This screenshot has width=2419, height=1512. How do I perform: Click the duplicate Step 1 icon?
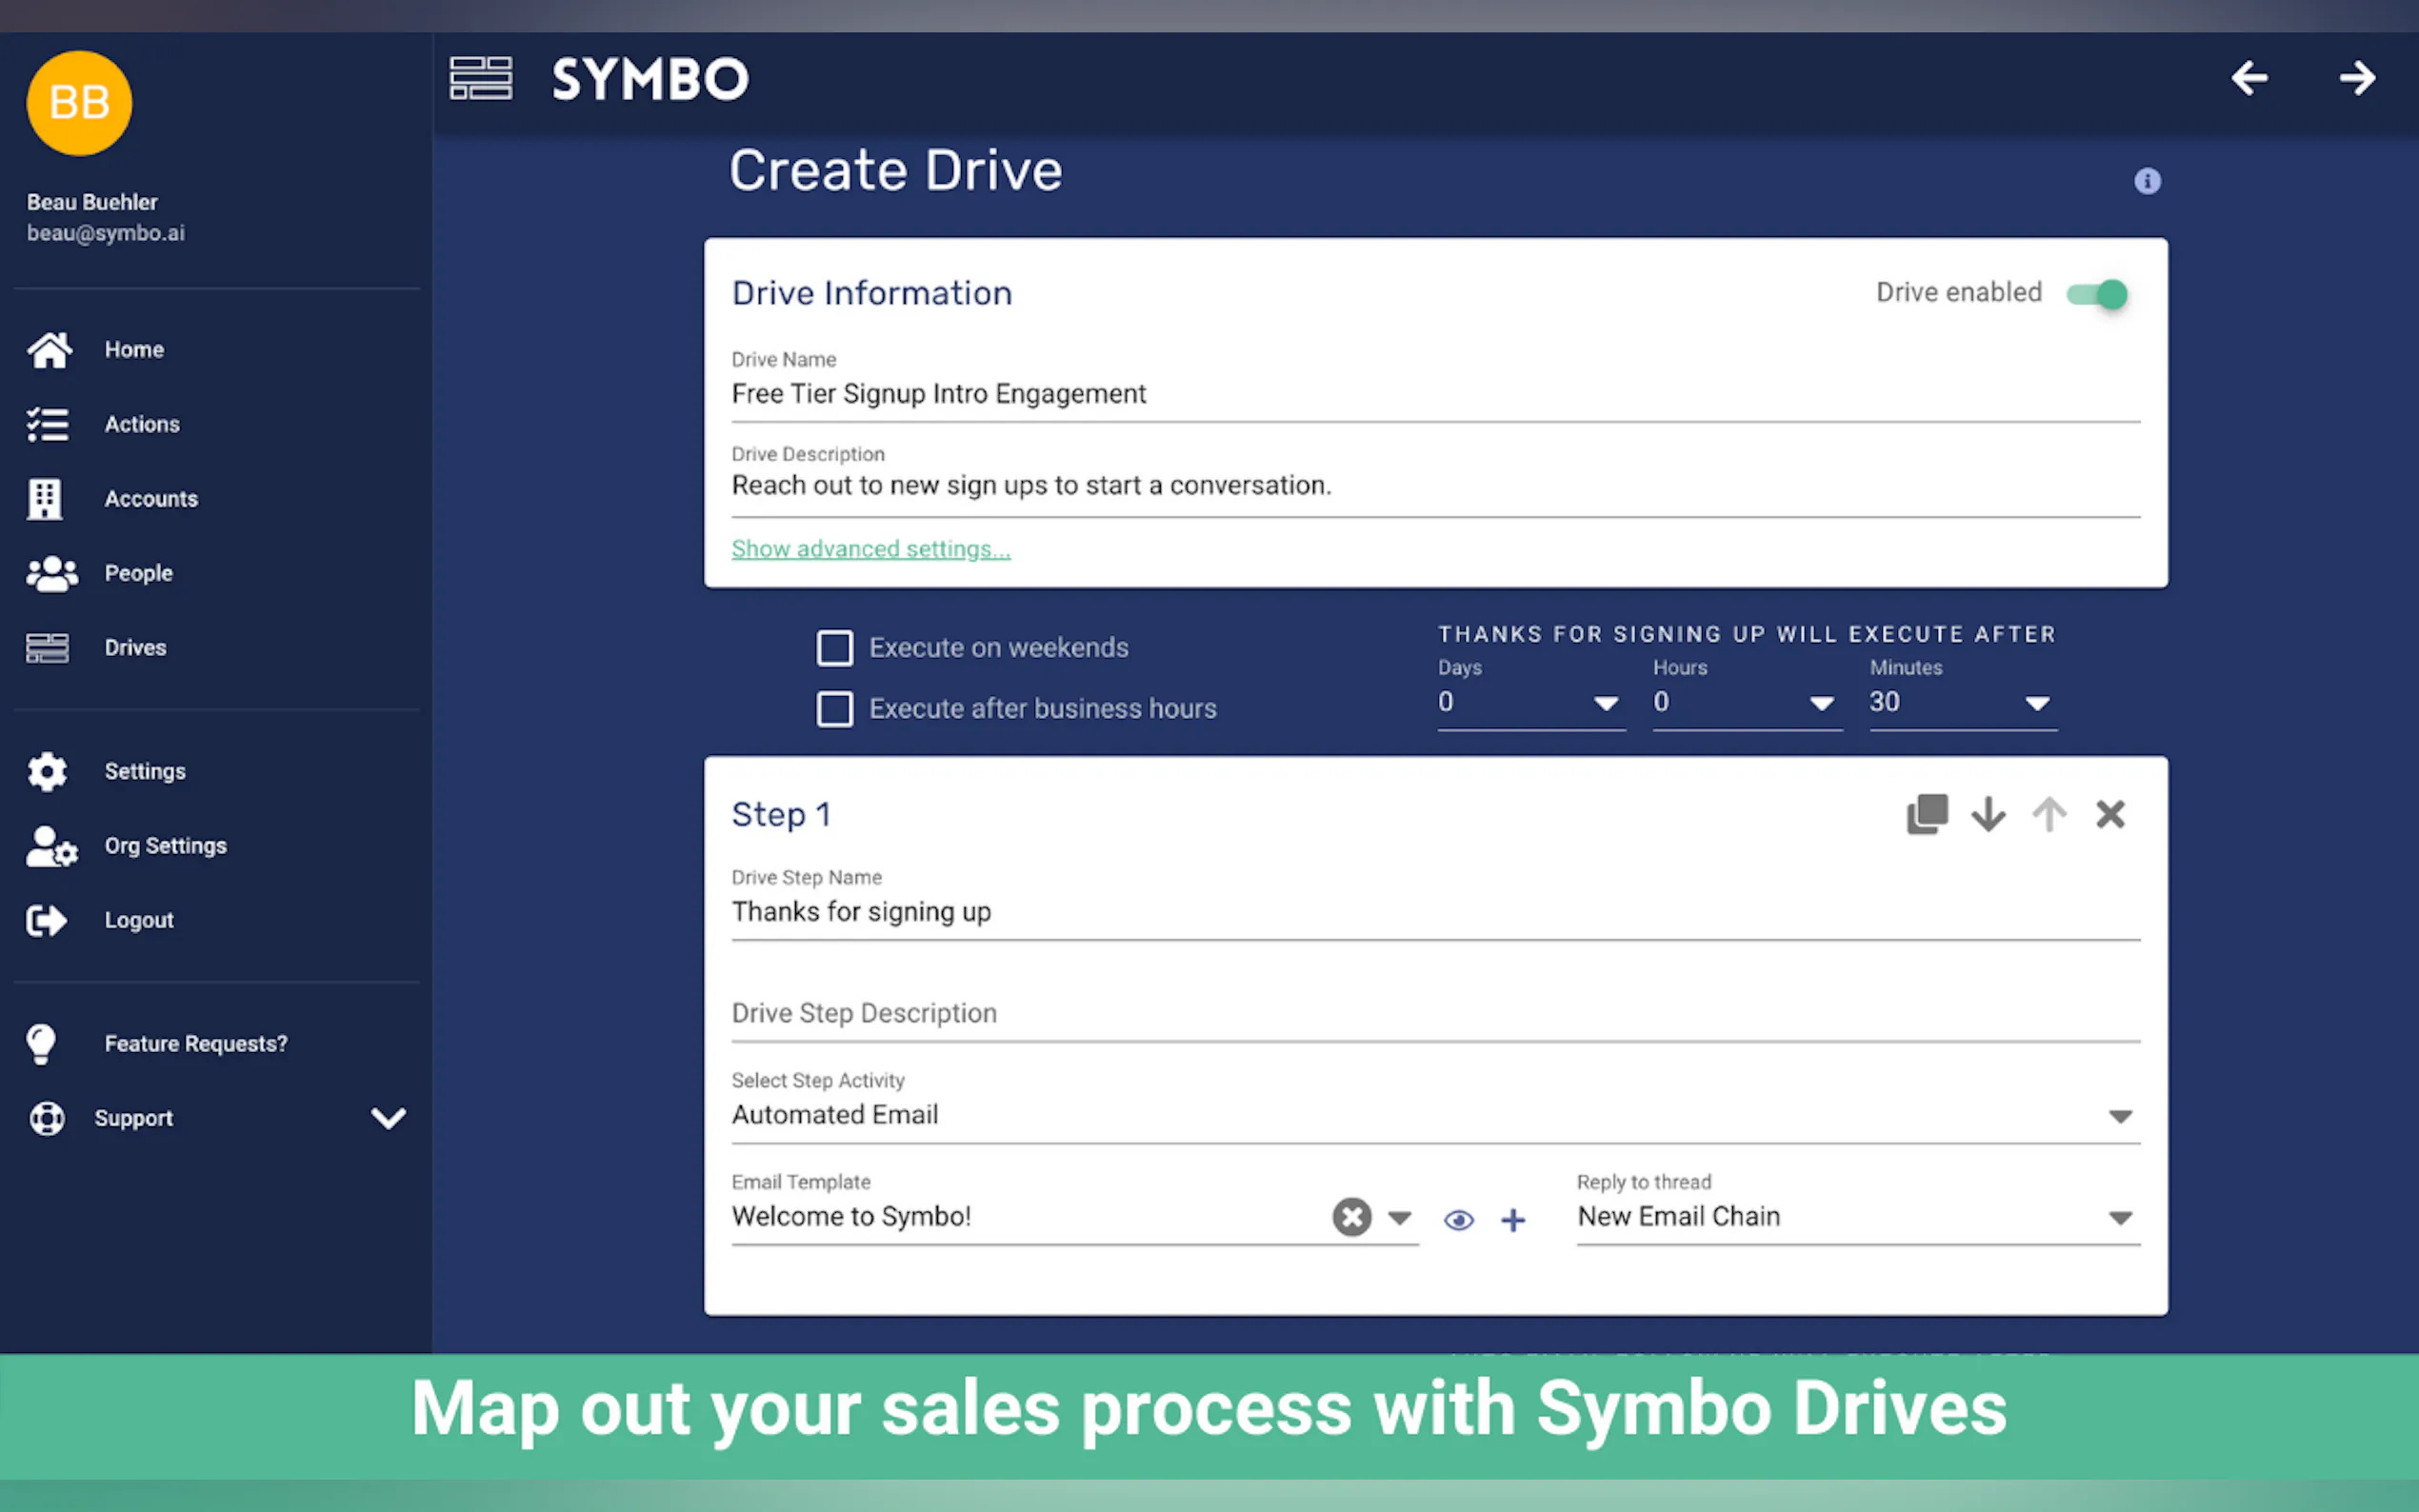tap(1926, 814)
